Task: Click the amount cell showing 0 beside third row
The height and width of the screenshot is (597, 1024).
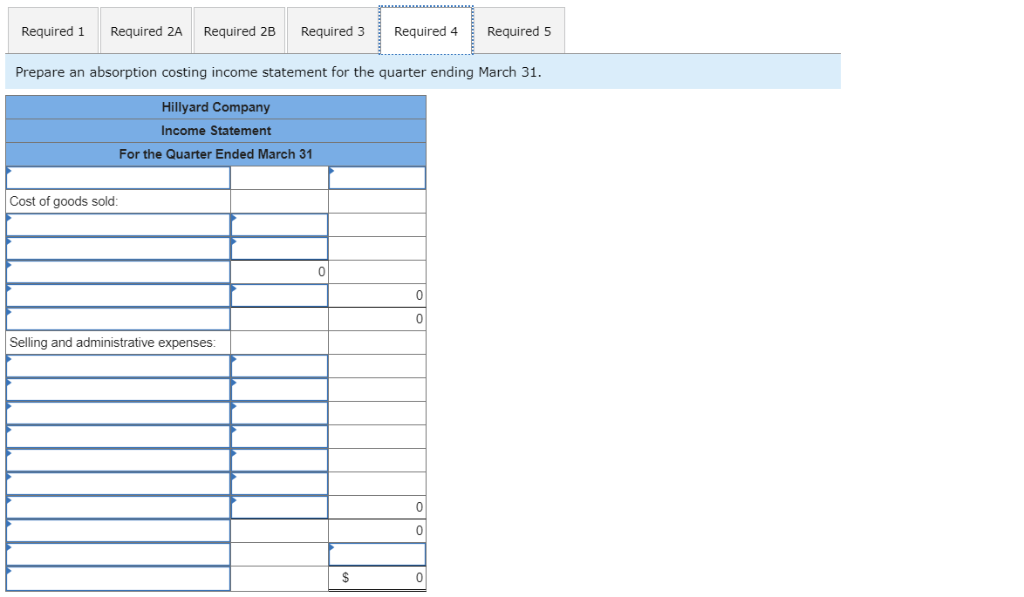Action: click(278, 271)
